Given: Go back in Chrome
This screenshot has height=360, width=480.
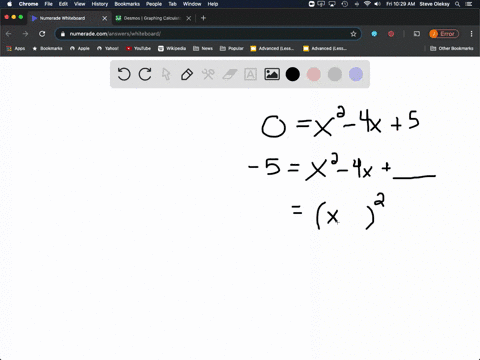Looking at the screenshot, I should [9, 34].
